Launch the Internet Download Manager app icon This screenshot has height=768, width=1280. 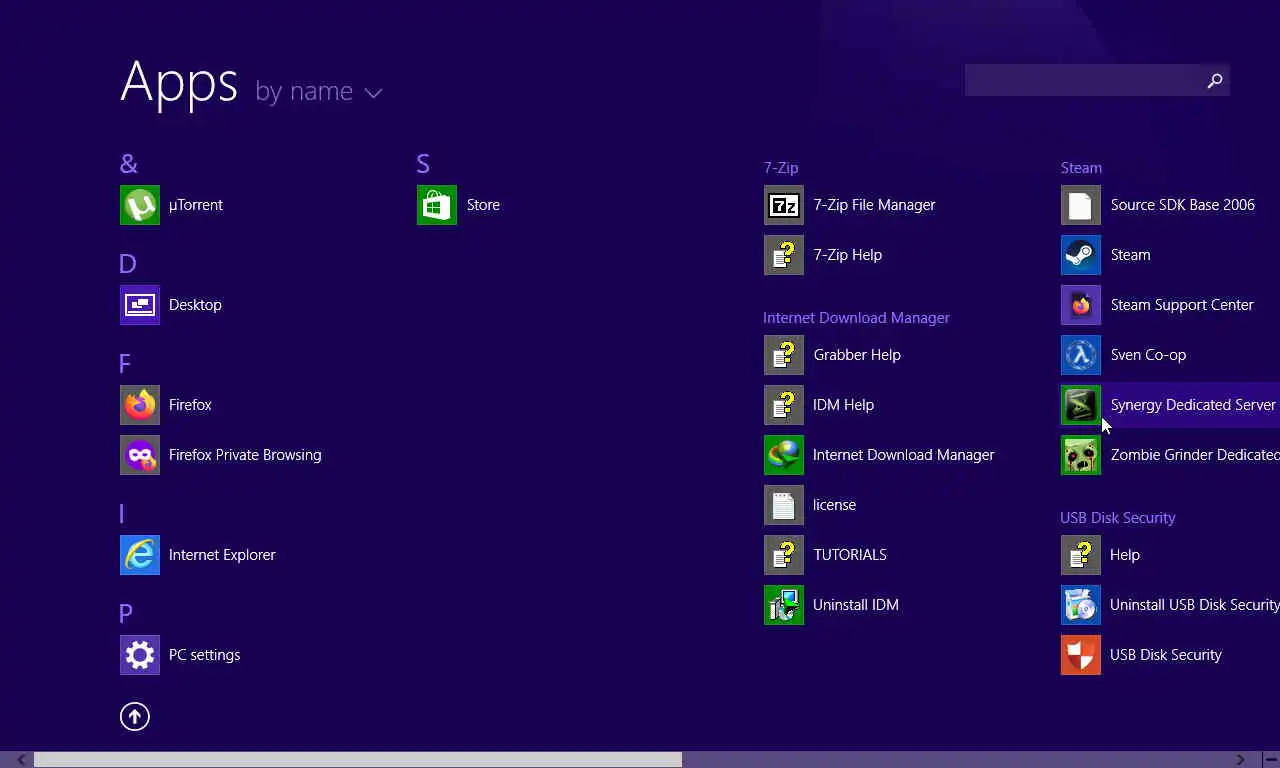[784, 455]
